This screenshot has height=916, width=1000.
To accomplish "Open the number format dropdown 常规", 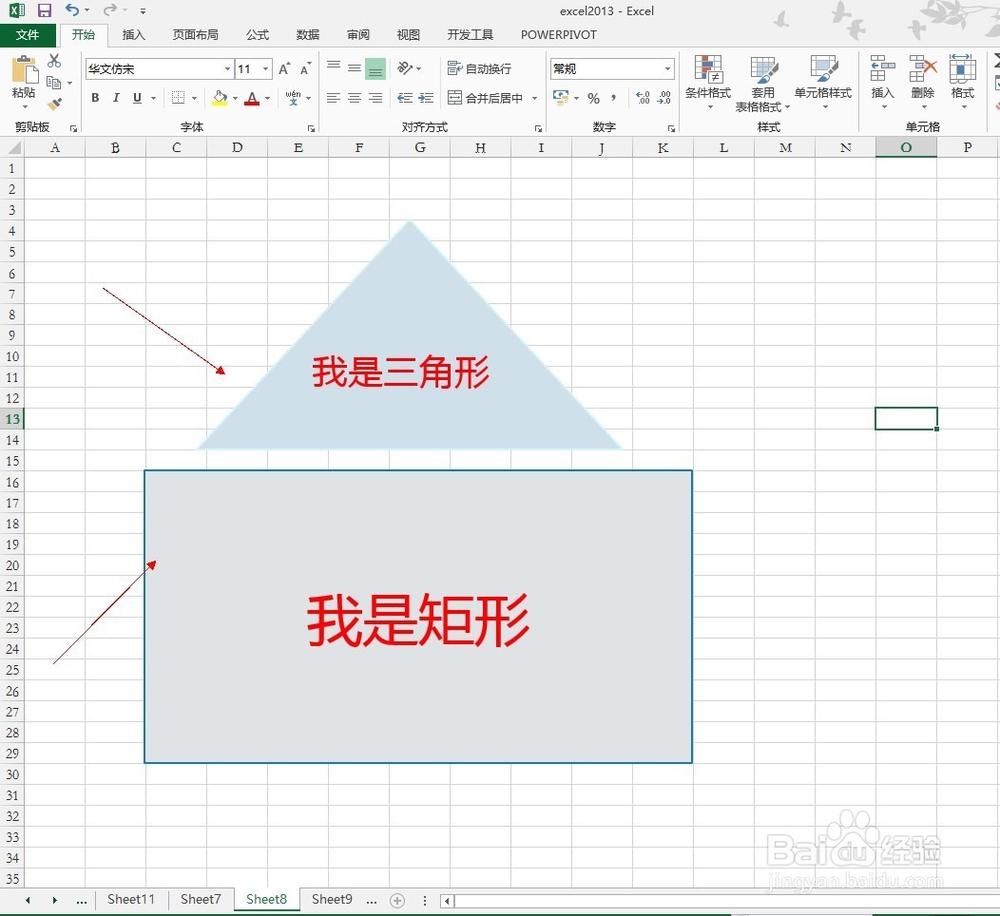I will tap(667, 69).
